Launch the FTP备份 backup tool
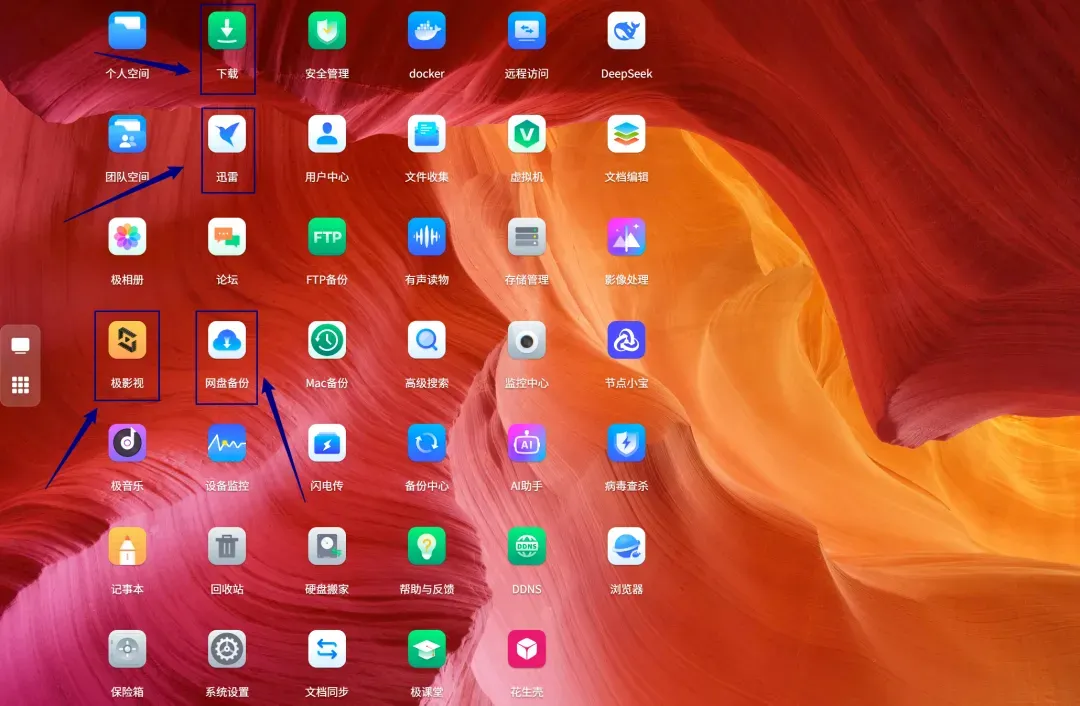The image size is (1080, 706). click(x=327, y=237)
